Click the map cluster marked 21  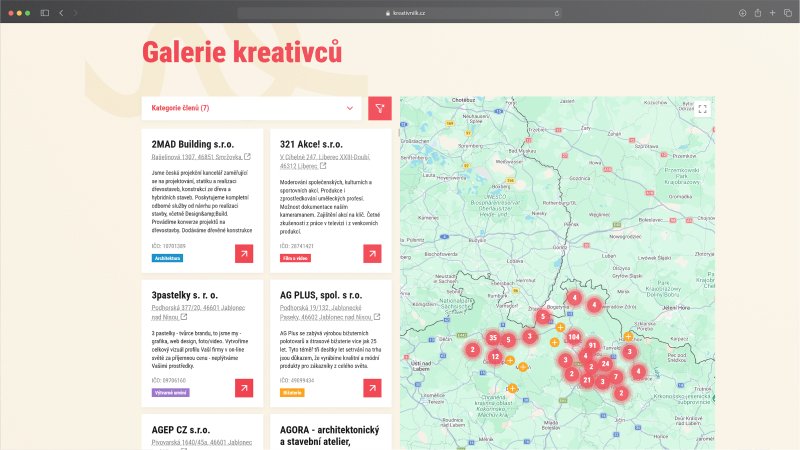point(587,380)
